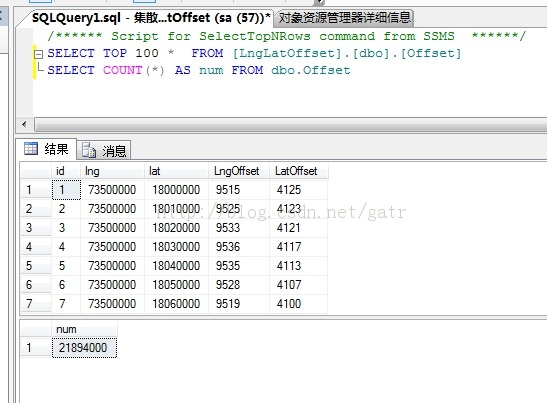This screenshot has height=403, width=547.
Task: Click the messages document icon on 消息 tab
Action: point(89,150)
